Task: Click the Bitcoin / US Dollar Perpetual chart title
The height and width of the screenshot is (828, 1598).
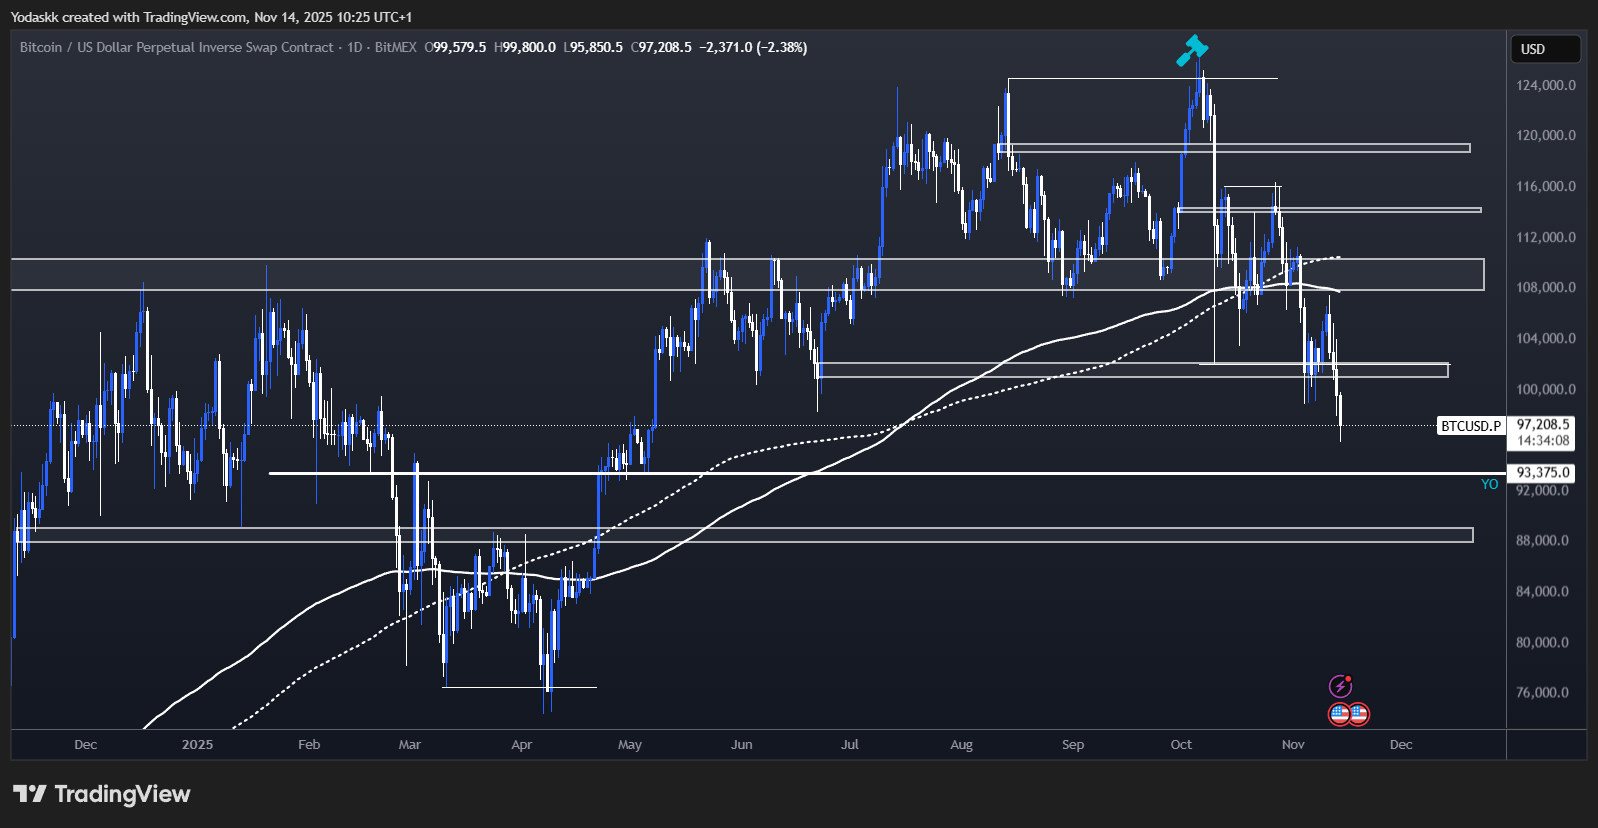Action: coord(176,47)
